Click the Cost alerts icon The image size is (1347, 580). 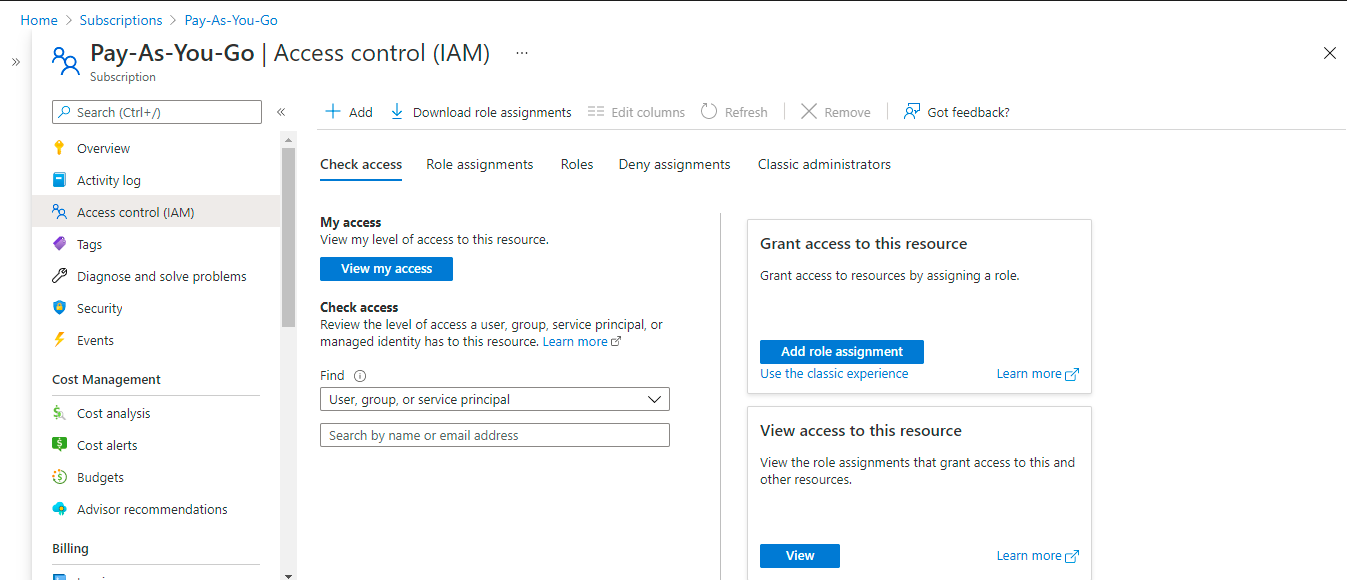coord(59,445)
